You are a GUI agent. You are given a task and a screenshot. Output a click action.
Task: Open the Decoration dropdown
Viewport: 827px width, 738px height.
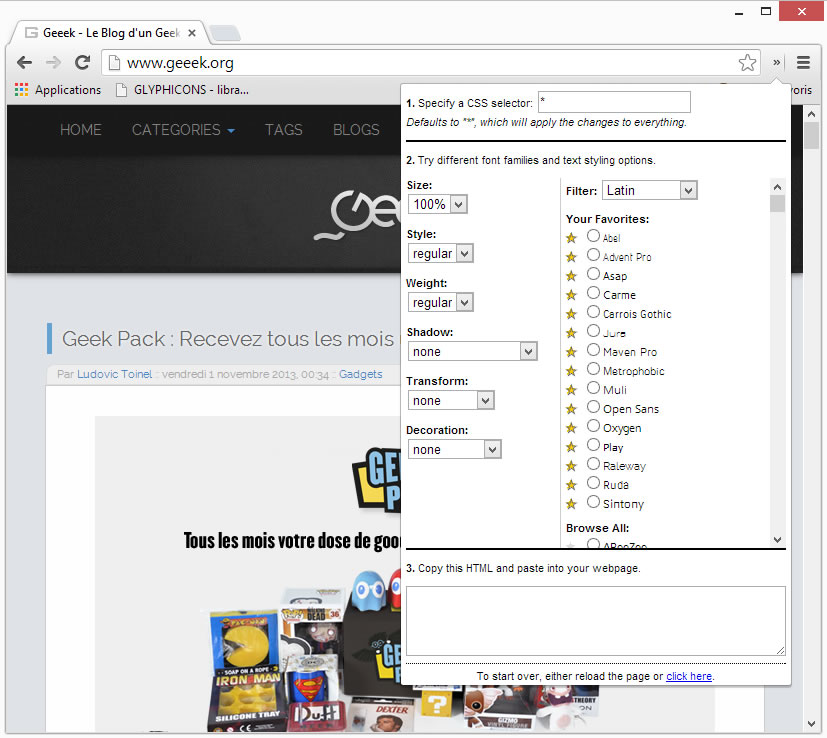pos(454,449)
